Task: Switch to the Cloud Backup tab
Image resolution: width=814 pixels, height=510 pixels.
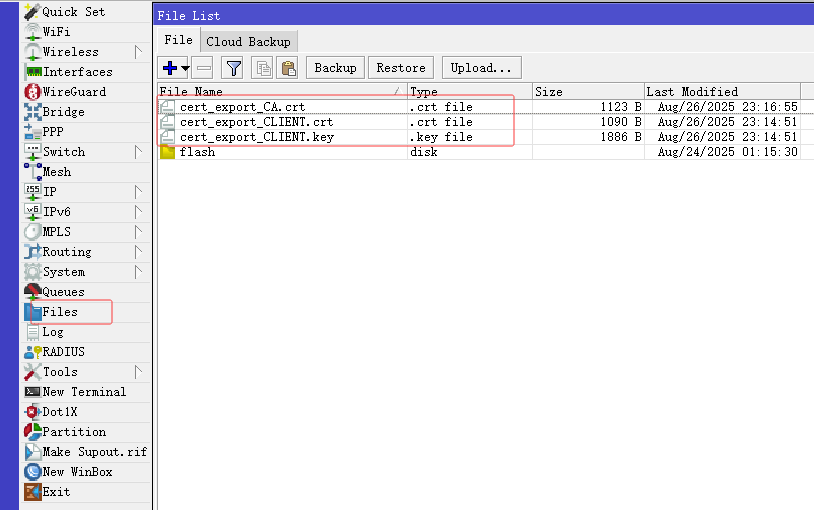Action: [248, 41]
